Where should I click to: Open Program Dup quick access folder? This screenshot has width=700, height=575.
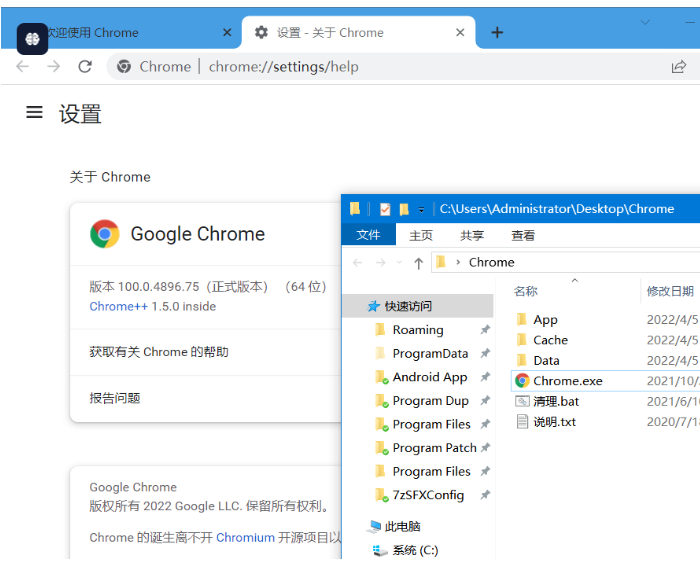[x=430, y=401]
